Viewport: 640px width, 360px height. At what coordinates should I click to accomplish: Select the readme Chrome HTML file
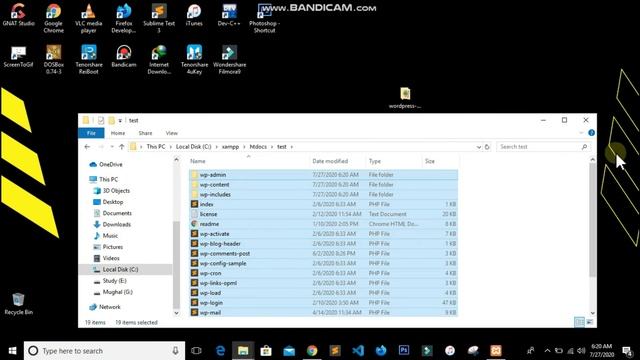point(323,224)
